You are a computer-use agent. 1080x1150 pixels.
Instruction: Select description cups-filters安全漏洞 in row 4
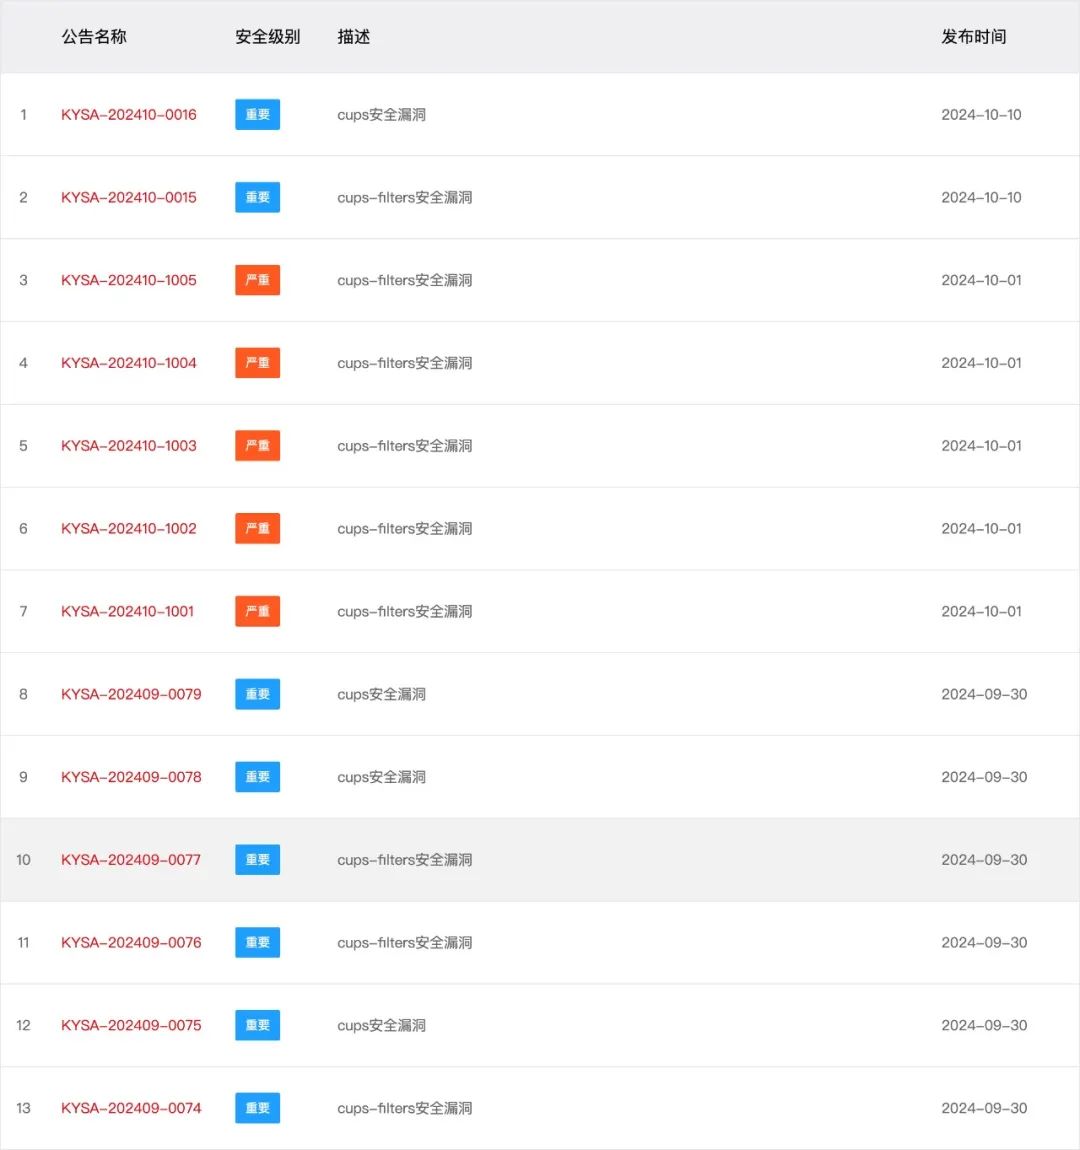point(405,363)
